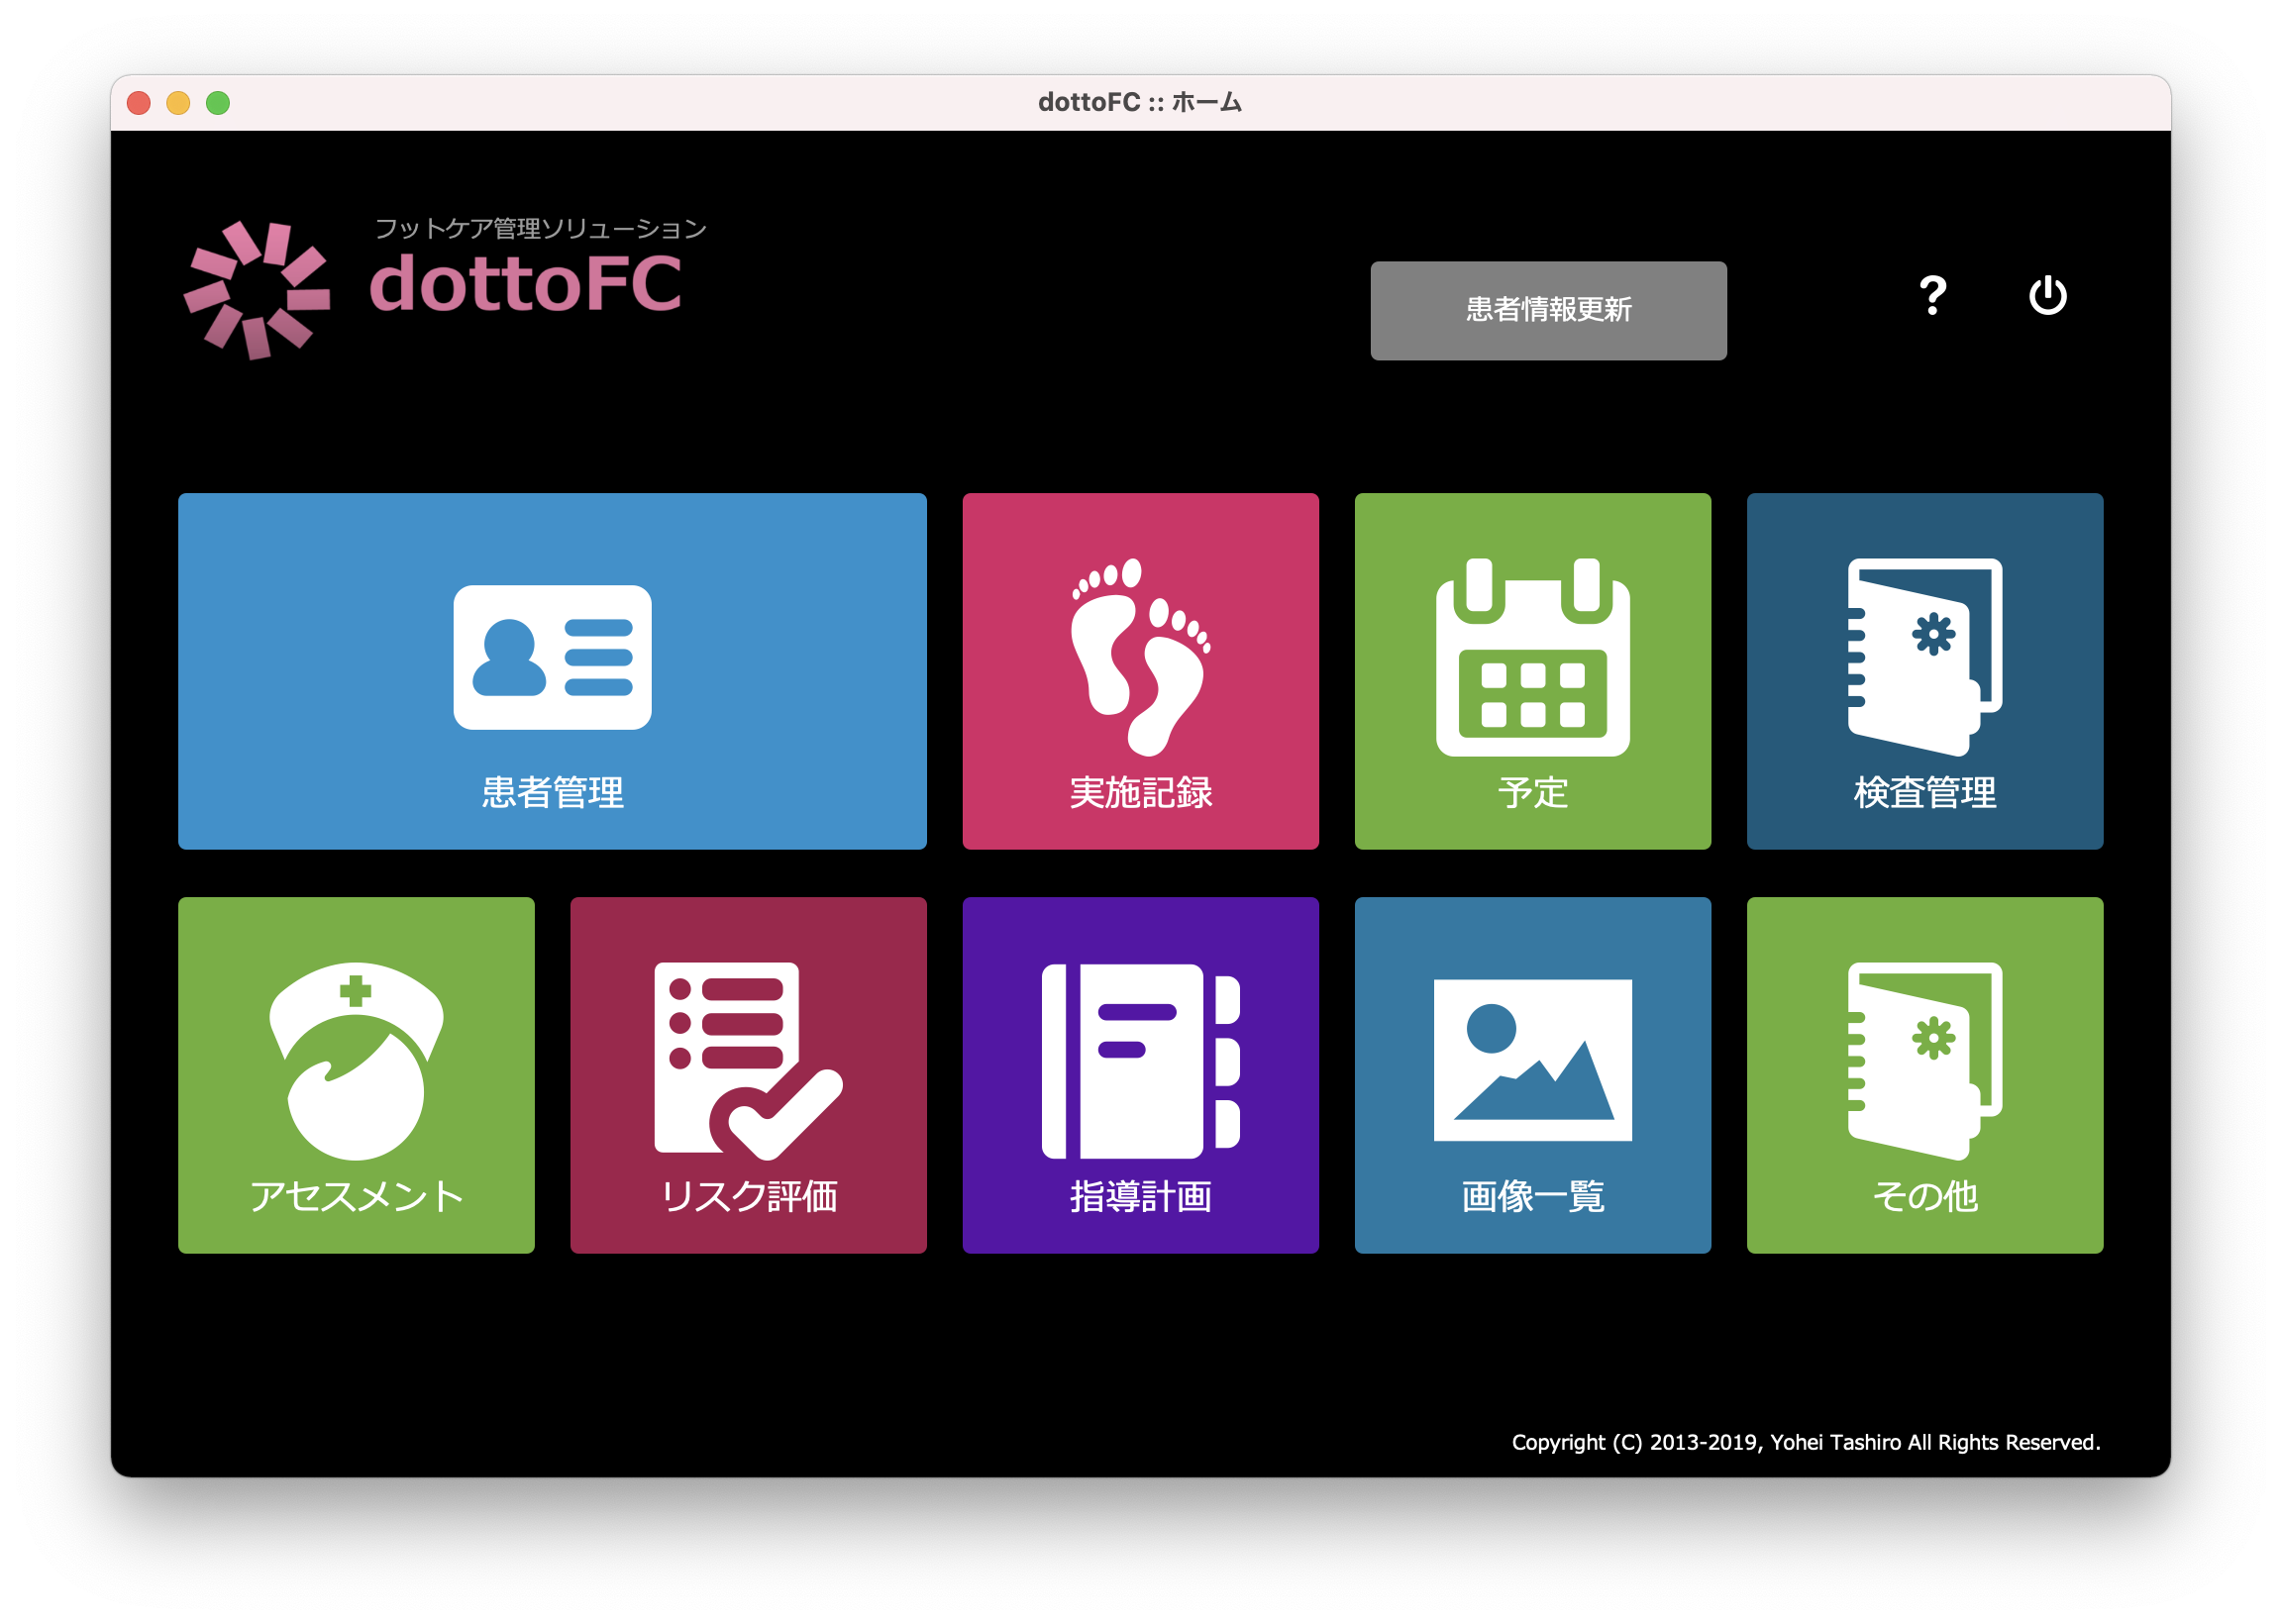Minimize window with yellow button
Viewport: 2282px width, 1624px height.
pyautogui.click(x=178, y=103)
